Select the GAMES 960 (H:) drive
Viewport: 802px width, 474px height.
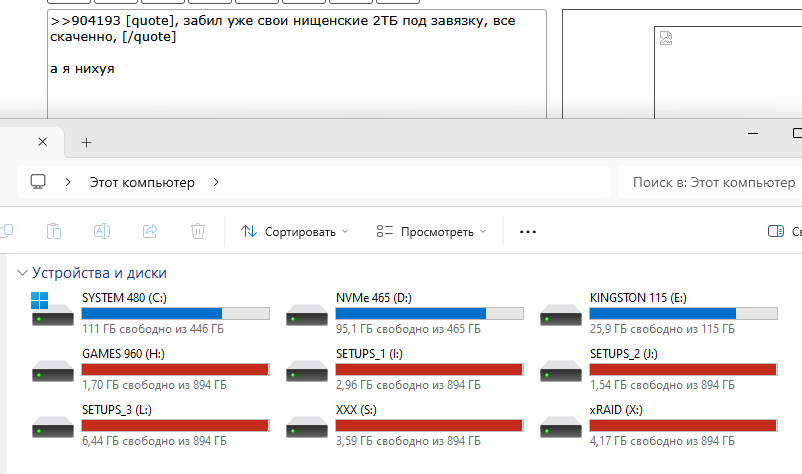pos(150,368)
